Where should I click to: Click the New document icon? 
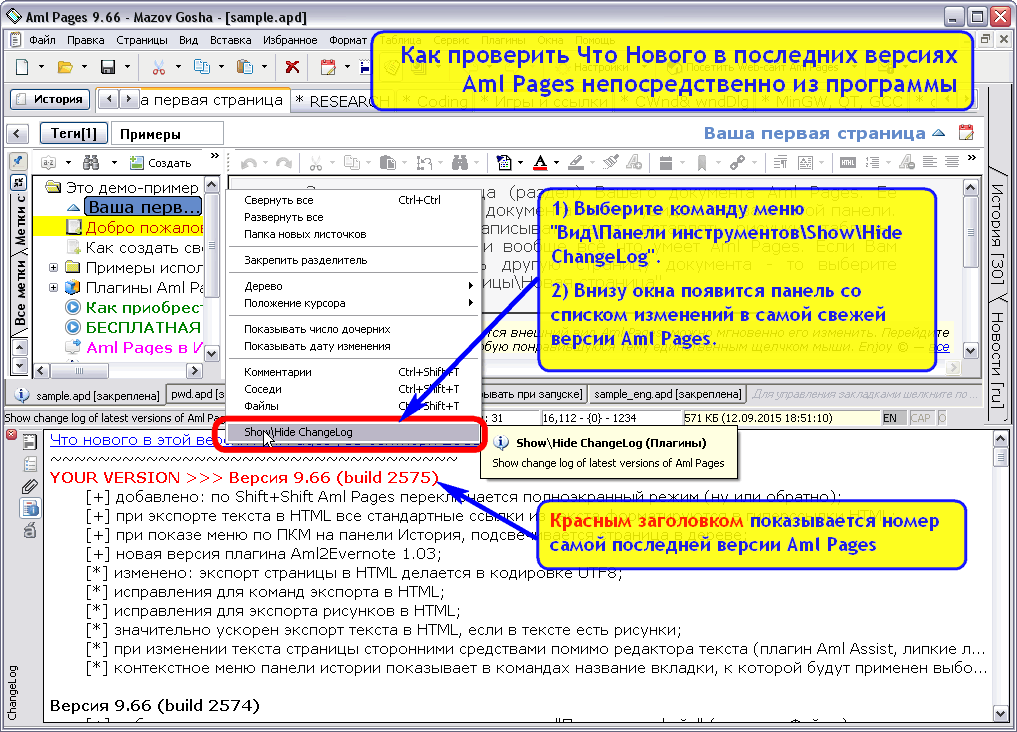pyautogui.click(x=22, y=67)
